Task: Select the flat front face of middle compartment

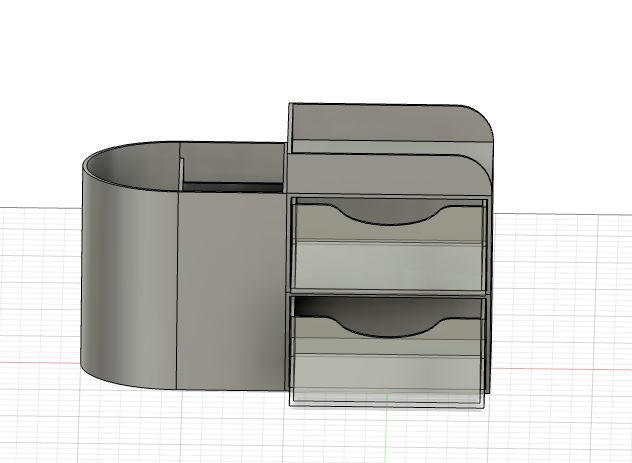Action: tap(232, 290)
